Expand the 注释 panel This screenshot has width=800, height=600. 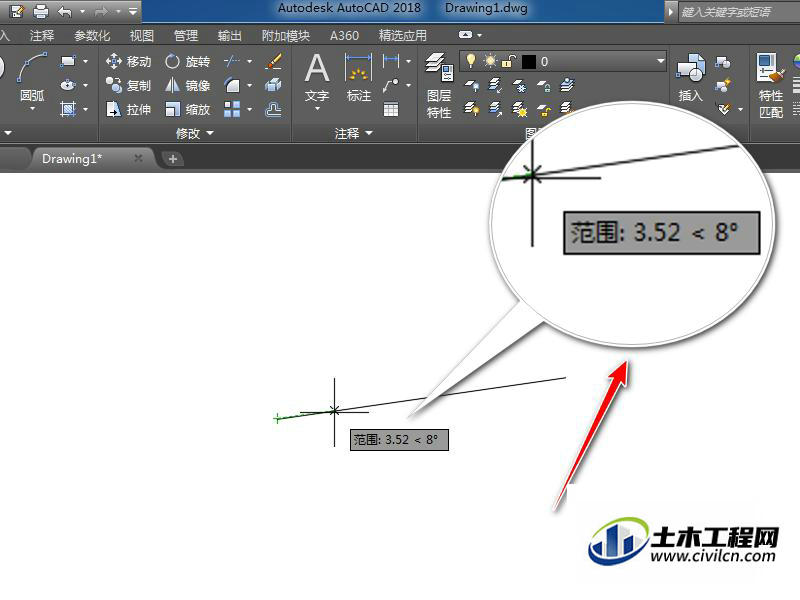tap(354, 134)
